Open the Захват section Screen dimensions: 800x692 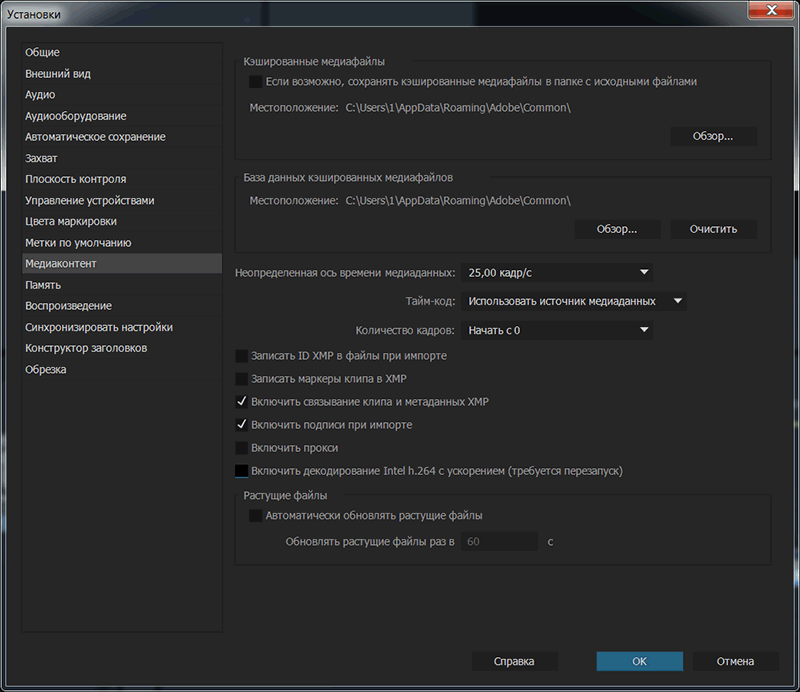122,158
